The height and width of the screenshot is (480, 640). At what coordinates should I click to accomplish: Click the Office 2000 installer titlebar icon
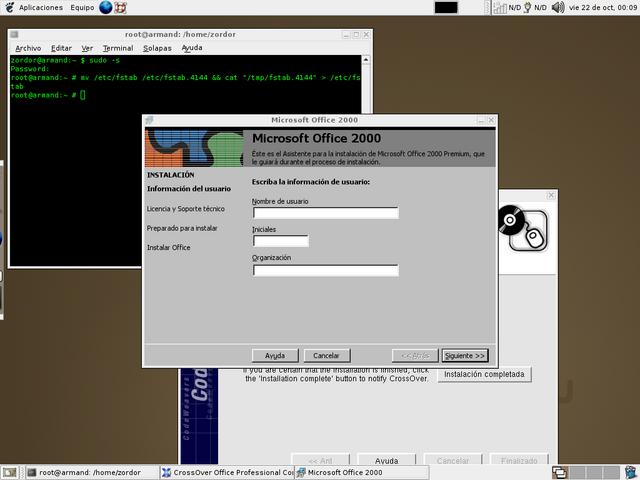pyautogui.click(x=149, y=120)
